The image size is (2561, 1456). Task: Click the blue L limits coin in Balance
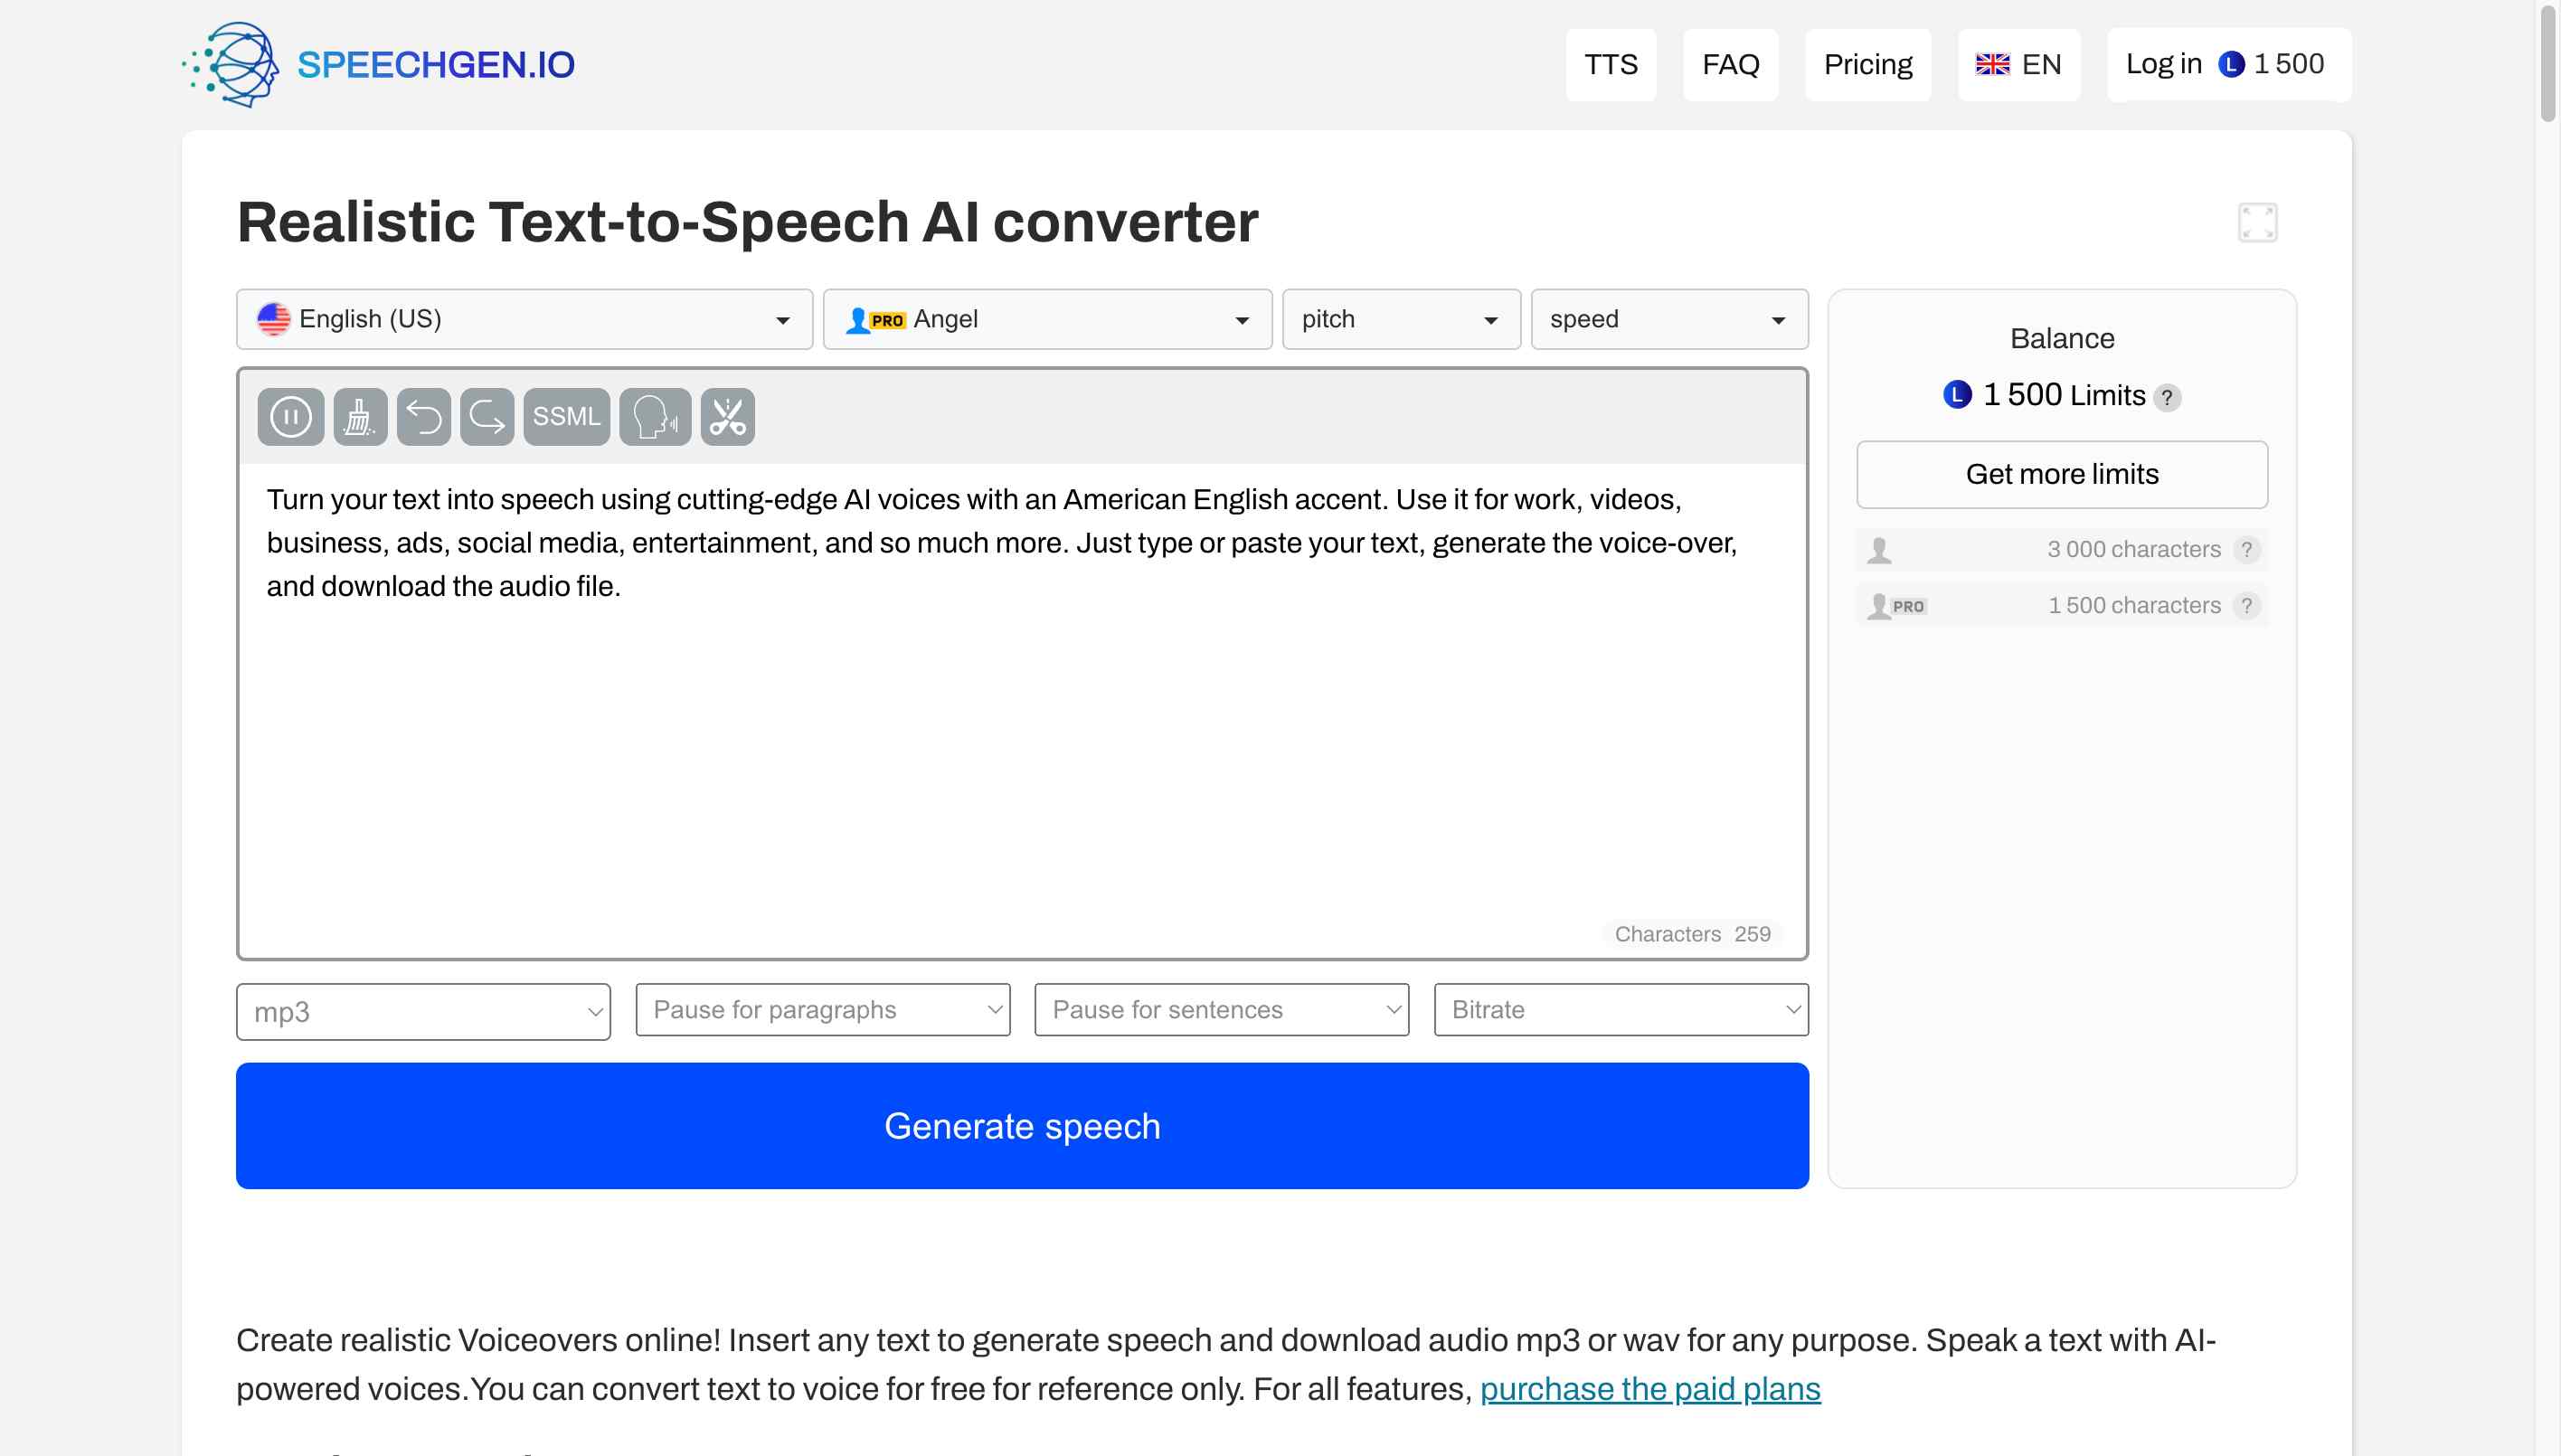[x=1957, y=395]
